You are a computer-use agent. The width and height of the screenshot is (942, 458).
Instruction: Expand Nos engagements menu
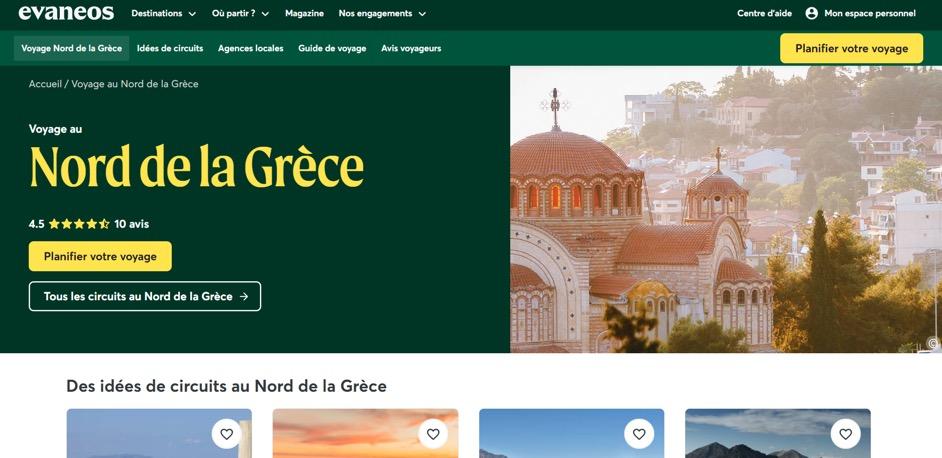tap(382, 13)
